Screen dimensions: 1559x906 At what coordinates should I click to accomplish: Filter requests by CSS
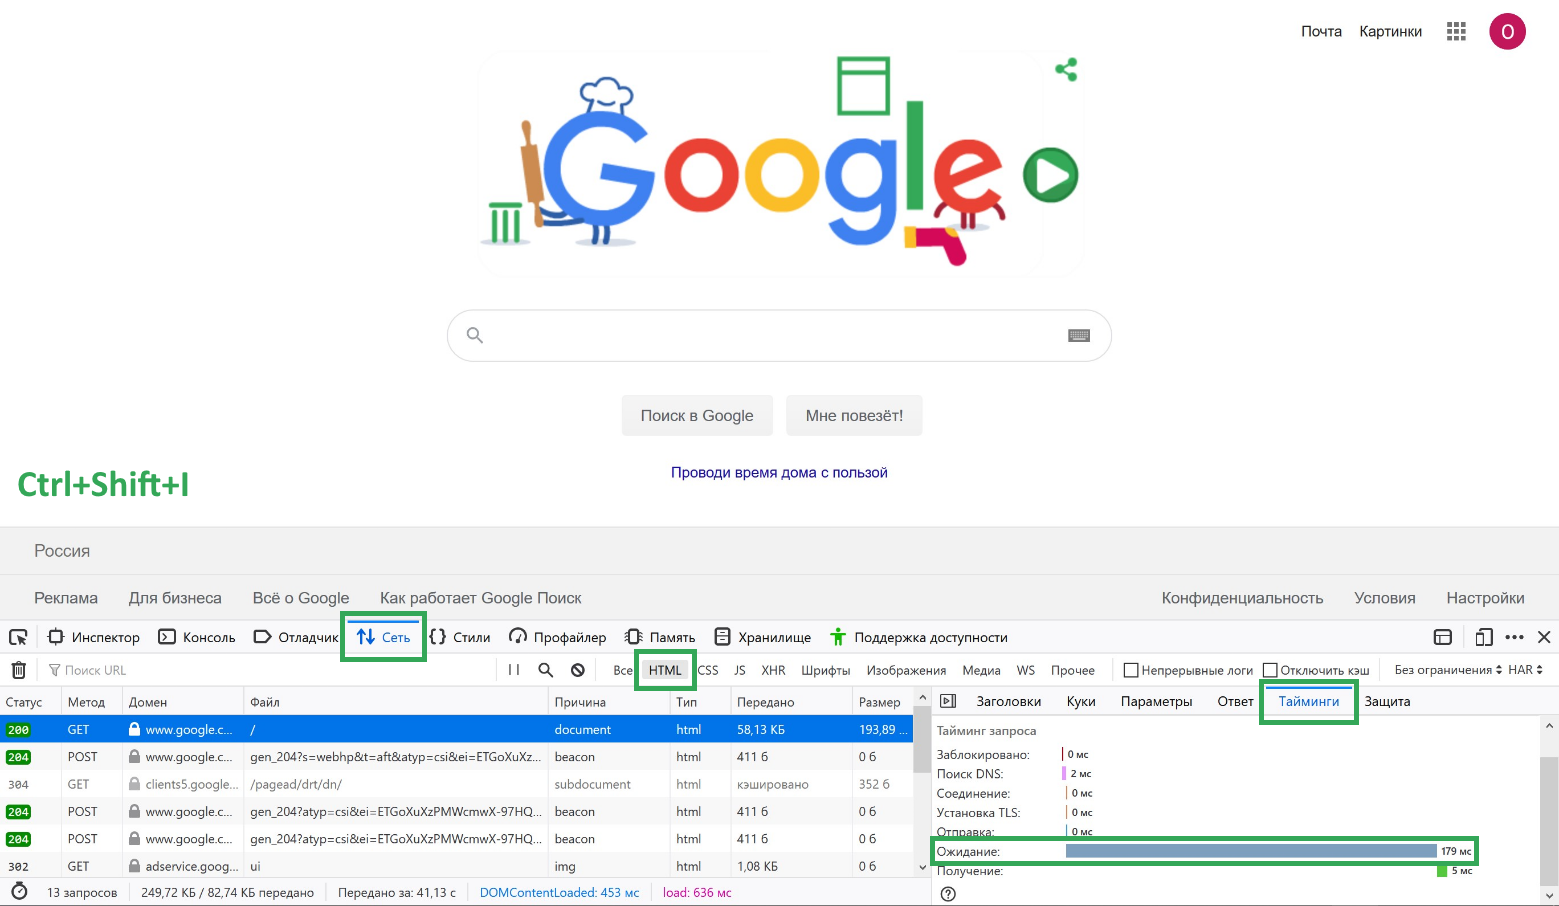tap(708, 670)
